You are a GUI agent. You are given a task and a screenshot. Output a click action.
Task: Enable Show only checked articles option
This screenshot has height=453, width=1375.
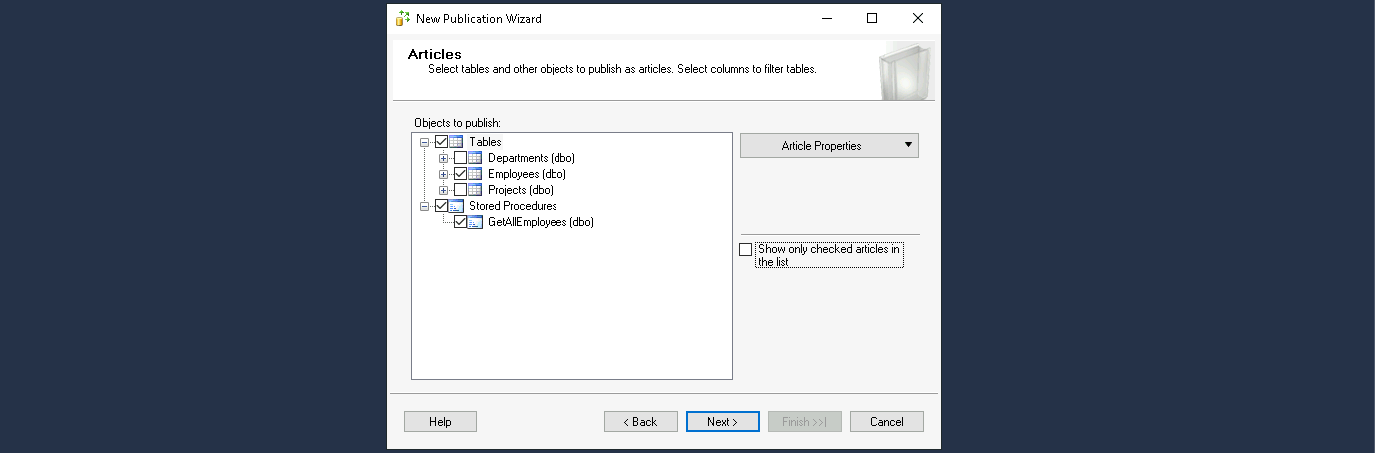[745, 250]
